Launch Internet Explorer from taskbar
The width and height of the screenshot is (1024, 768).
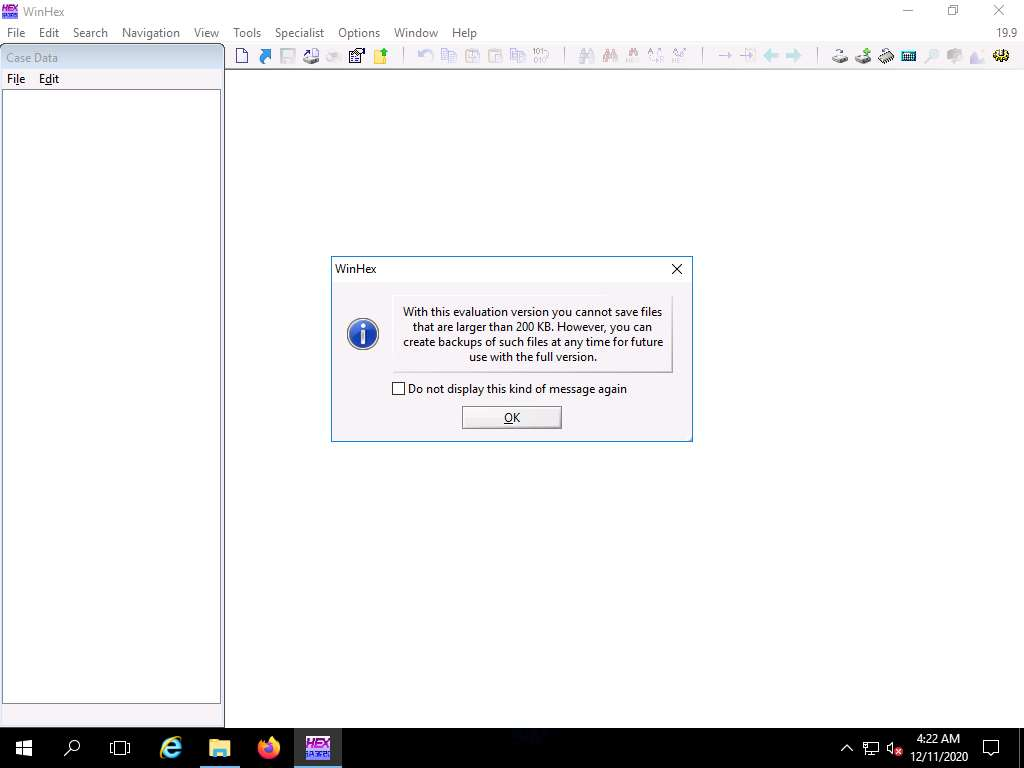coord(170,748)
